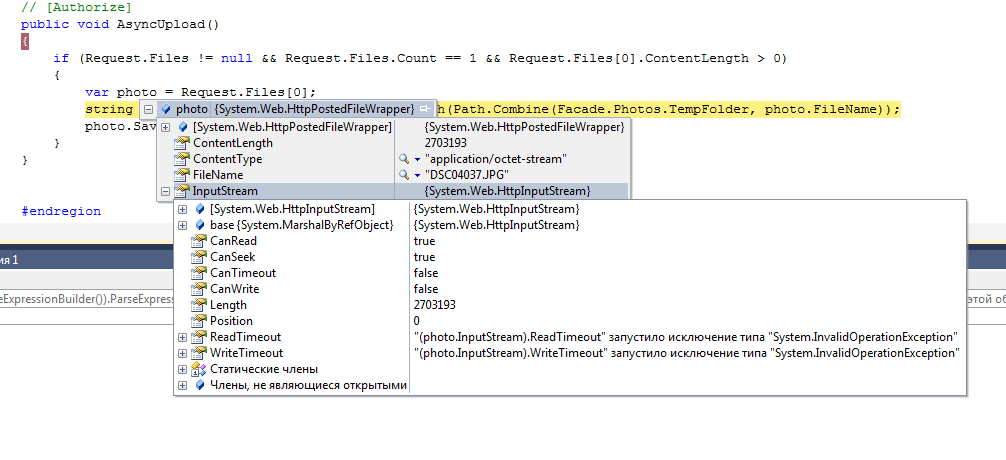Click the WriteTimeout InvalidOperationException message

click(x=687, y=353)
